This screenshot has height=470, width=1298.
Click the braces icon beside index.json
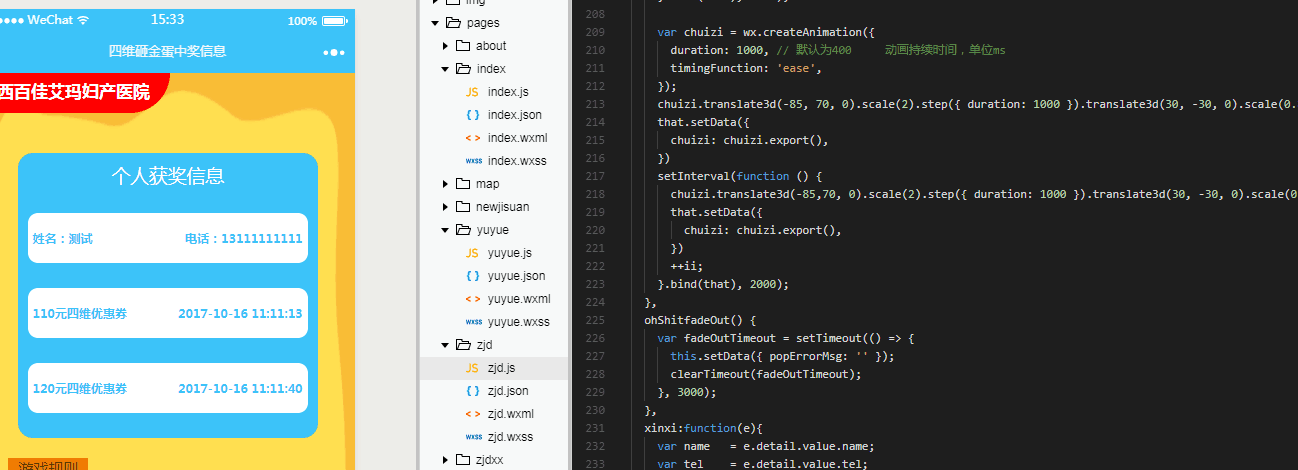pyautogui.click(x=472, y=115)
